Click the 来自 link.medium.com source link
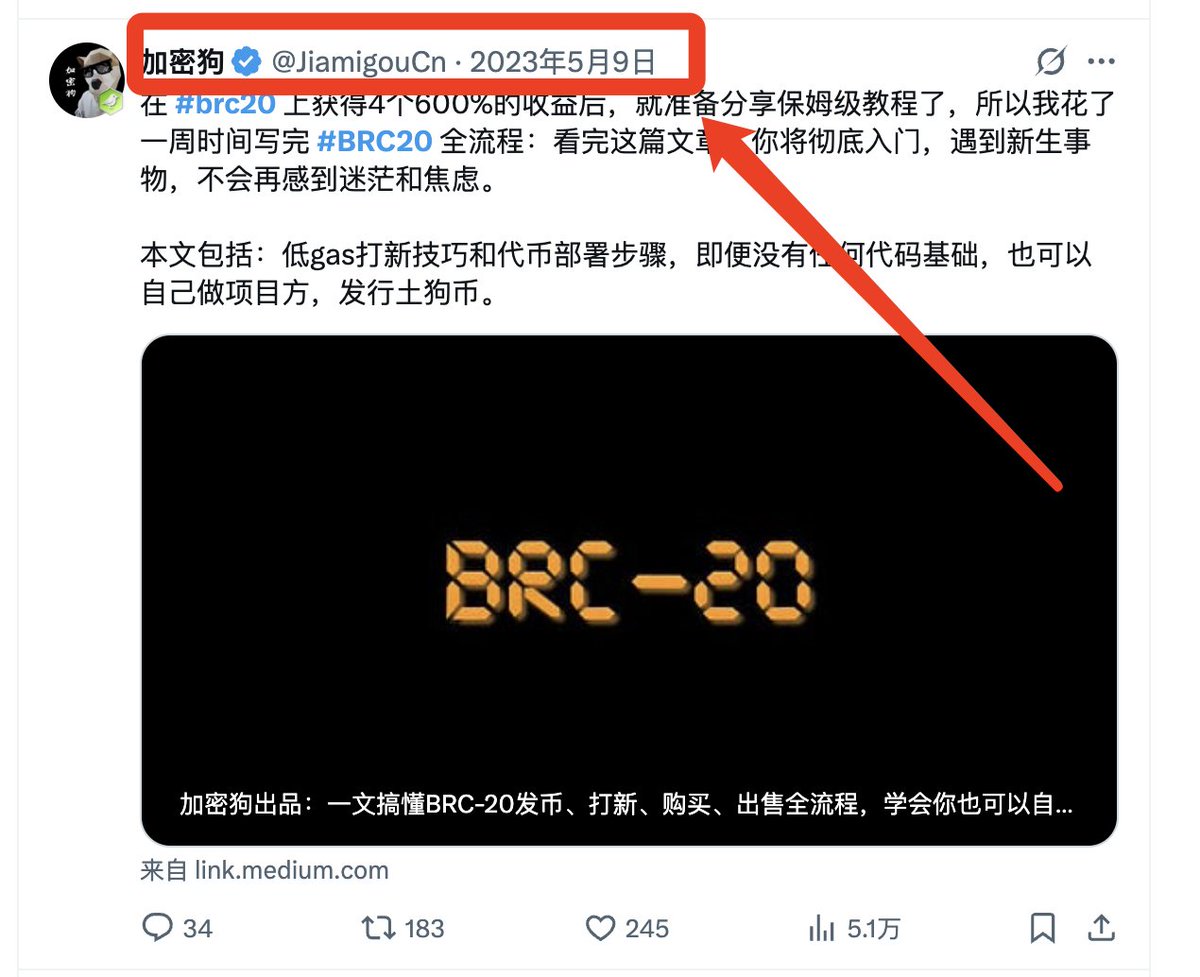The height and width of the screenshot is (977, 1200). click(x=265, y=870)
